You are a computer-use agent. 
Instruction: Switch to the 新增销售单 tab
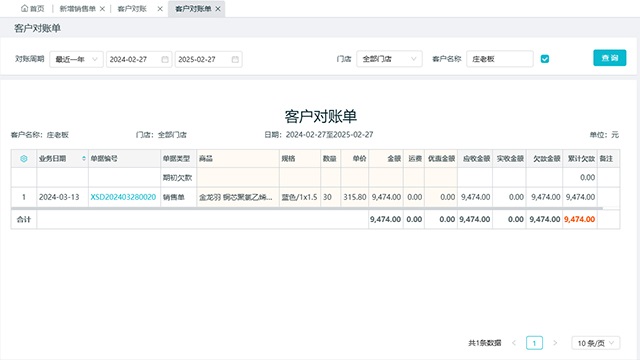(x=78, y=9)
